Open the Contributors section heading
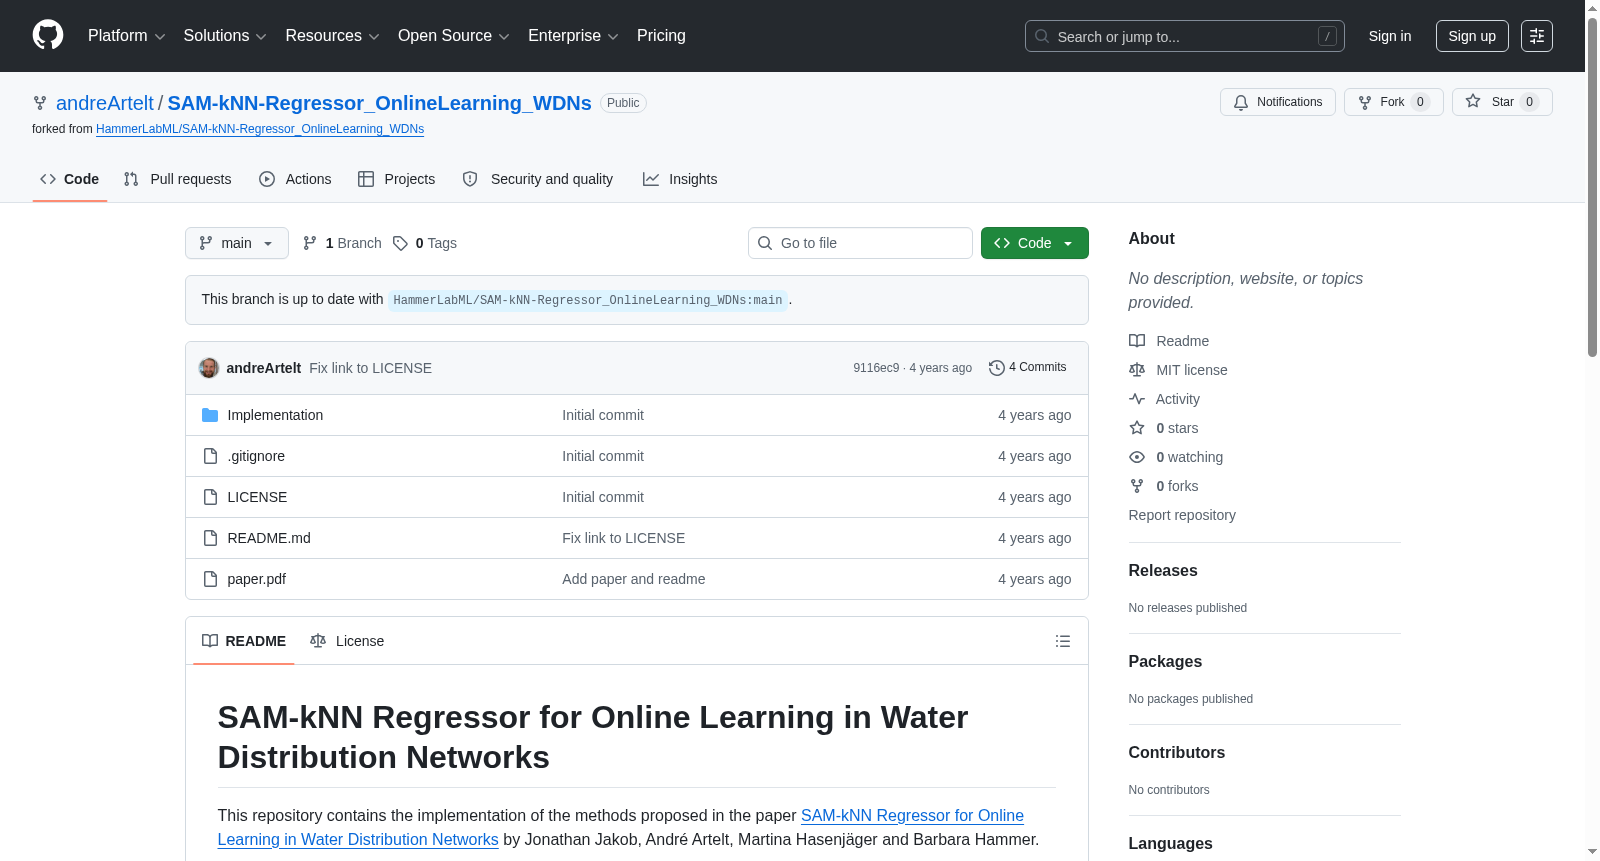 coord(1177,753)
